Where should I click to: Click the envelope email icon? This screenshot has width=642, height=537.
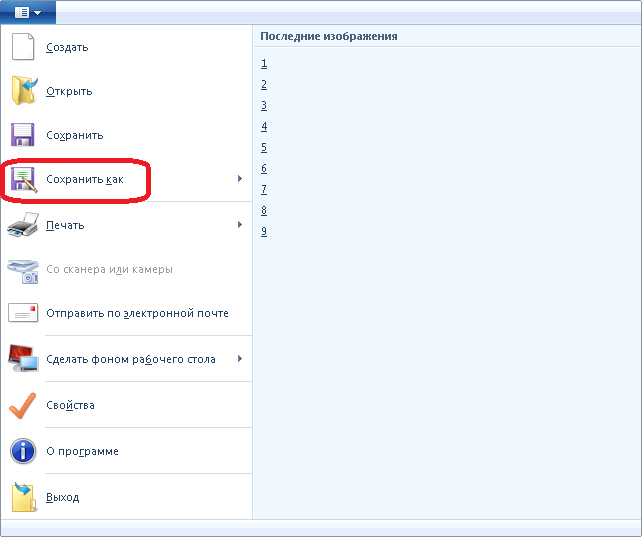23,313
